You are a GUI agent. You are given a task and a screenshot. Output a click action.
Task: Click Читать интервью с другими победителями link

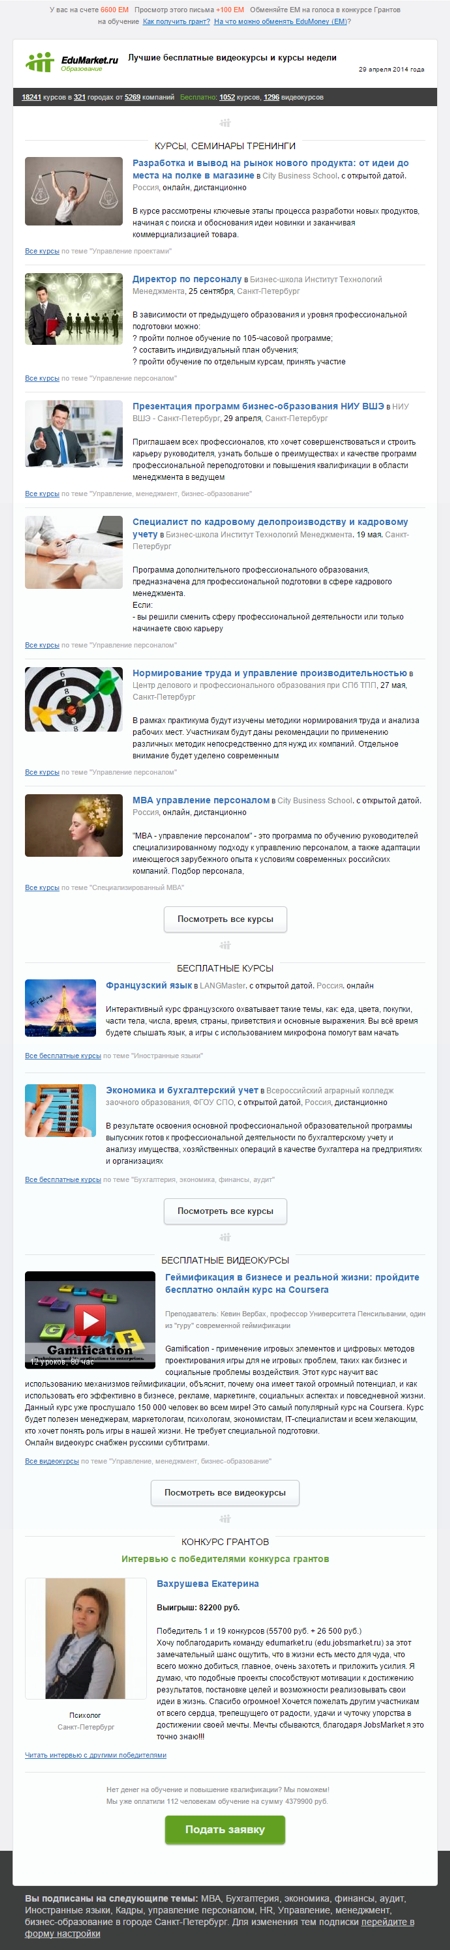click(95, 1754)
